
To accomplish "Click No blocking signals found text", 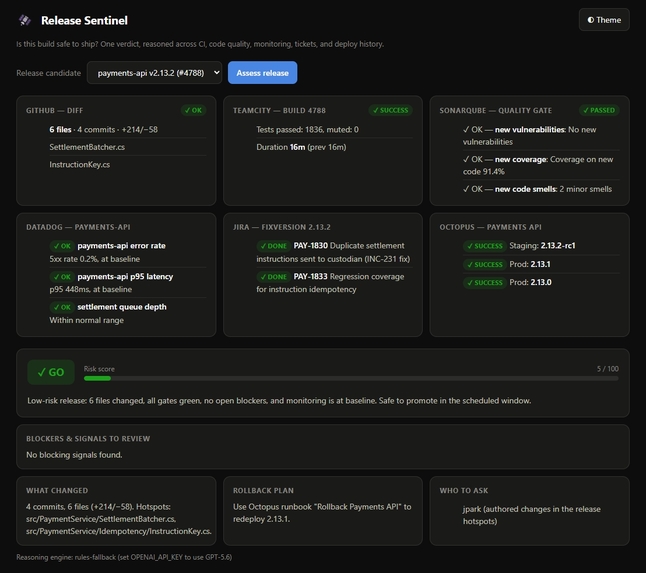I will point(74,455).
